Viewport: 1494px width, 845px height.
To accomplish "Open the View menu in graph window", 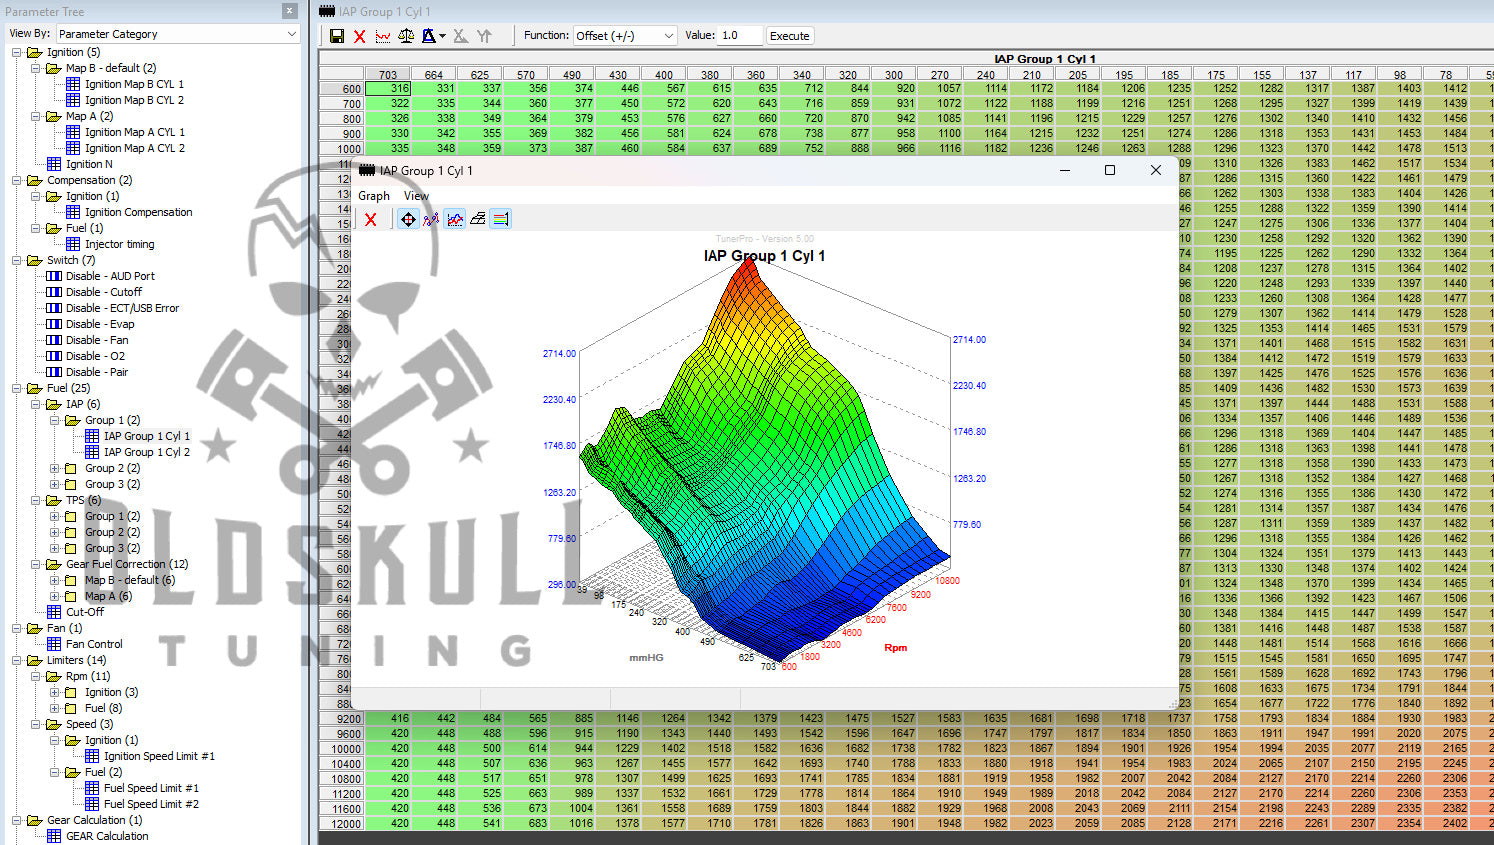I will point(416,196).
